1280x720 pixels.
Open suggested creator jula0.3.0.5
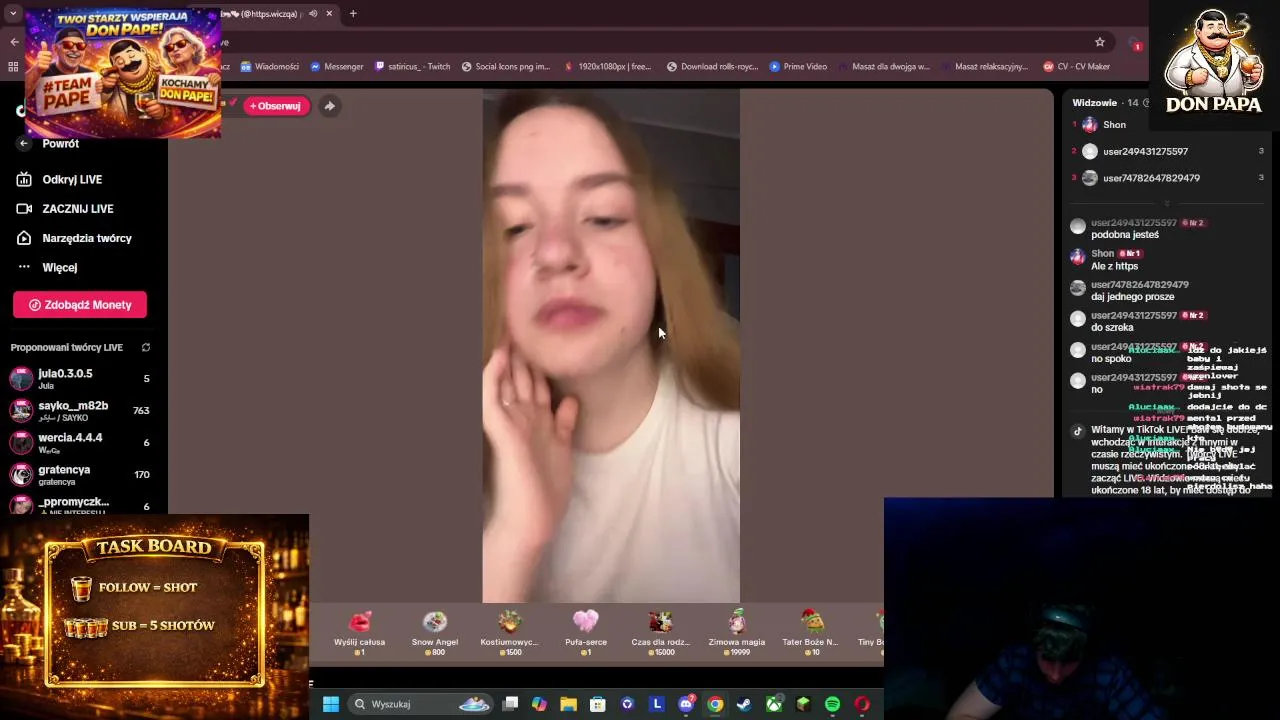pyautogui.click(x=80, y=379)
